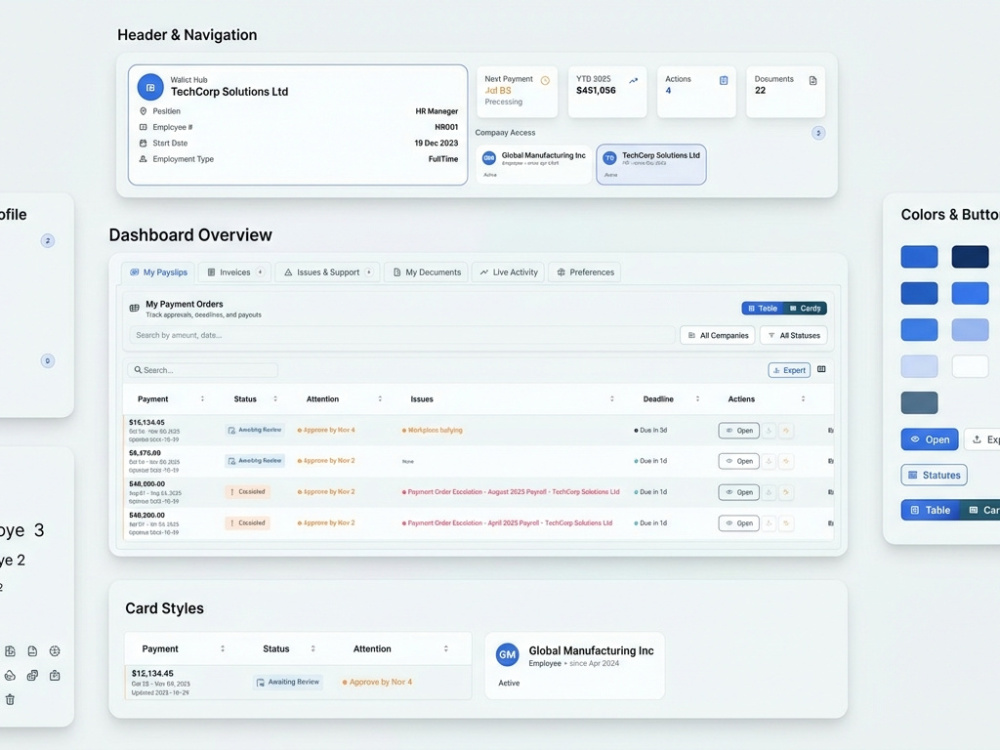This screenshot has width=1000, height=750.
Task: Click the Export button above the table
Action: [x=789, y=370]
